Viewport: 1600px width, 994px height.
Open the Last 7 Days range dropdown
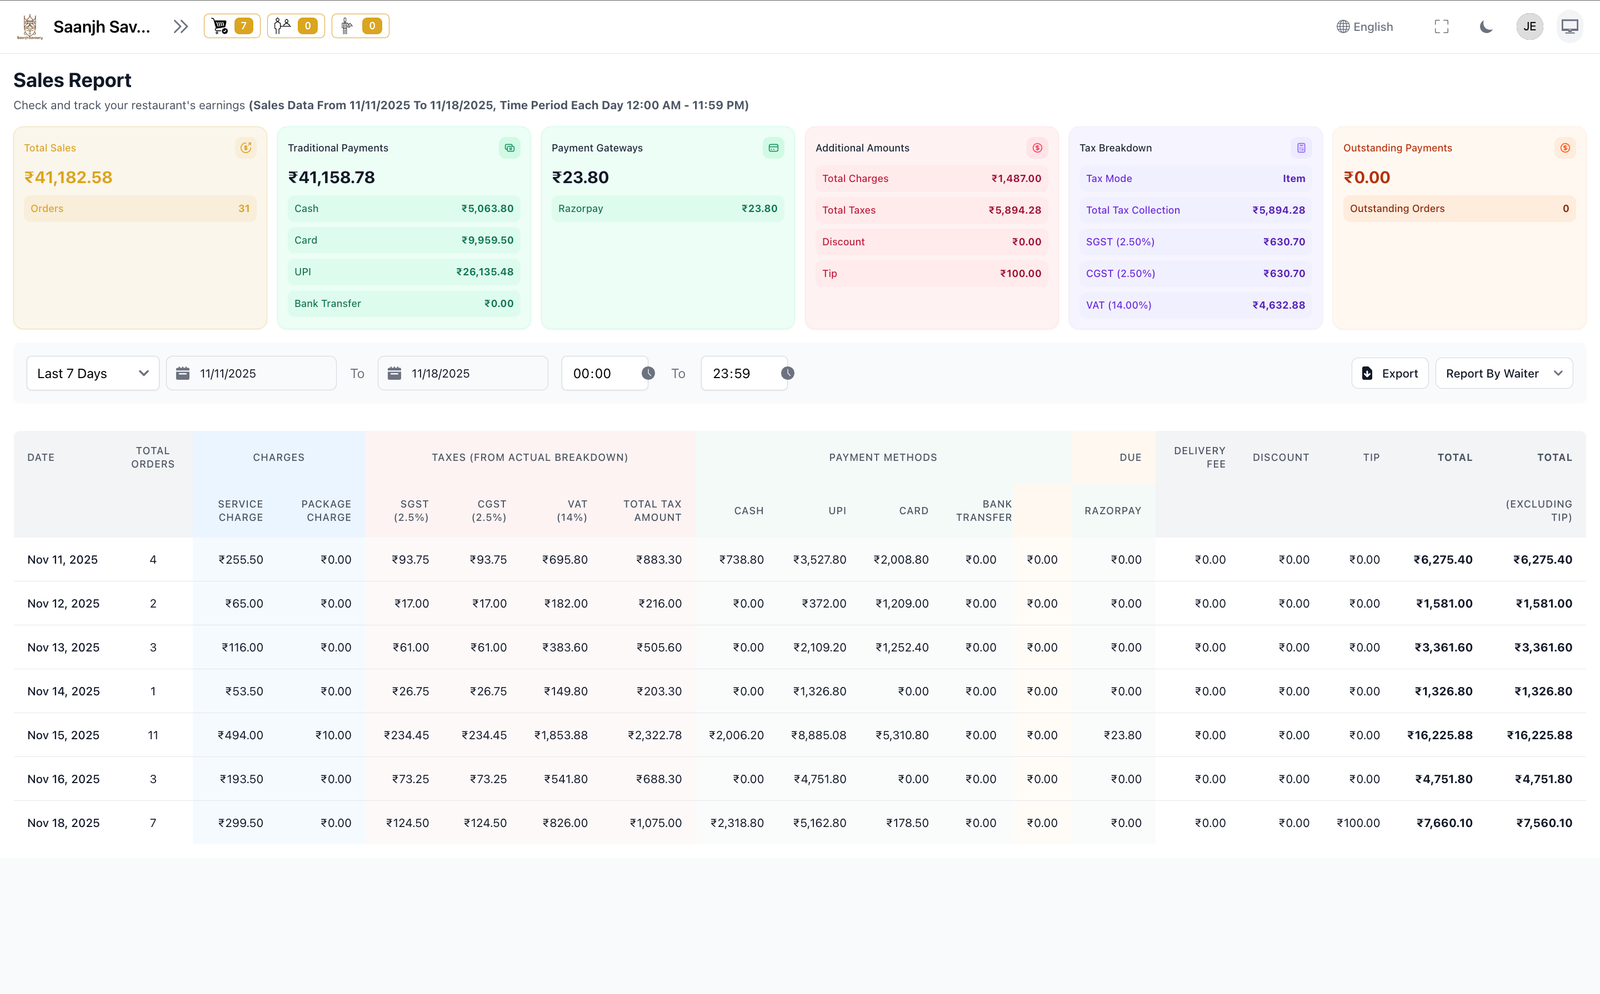[x=92, y=373]
